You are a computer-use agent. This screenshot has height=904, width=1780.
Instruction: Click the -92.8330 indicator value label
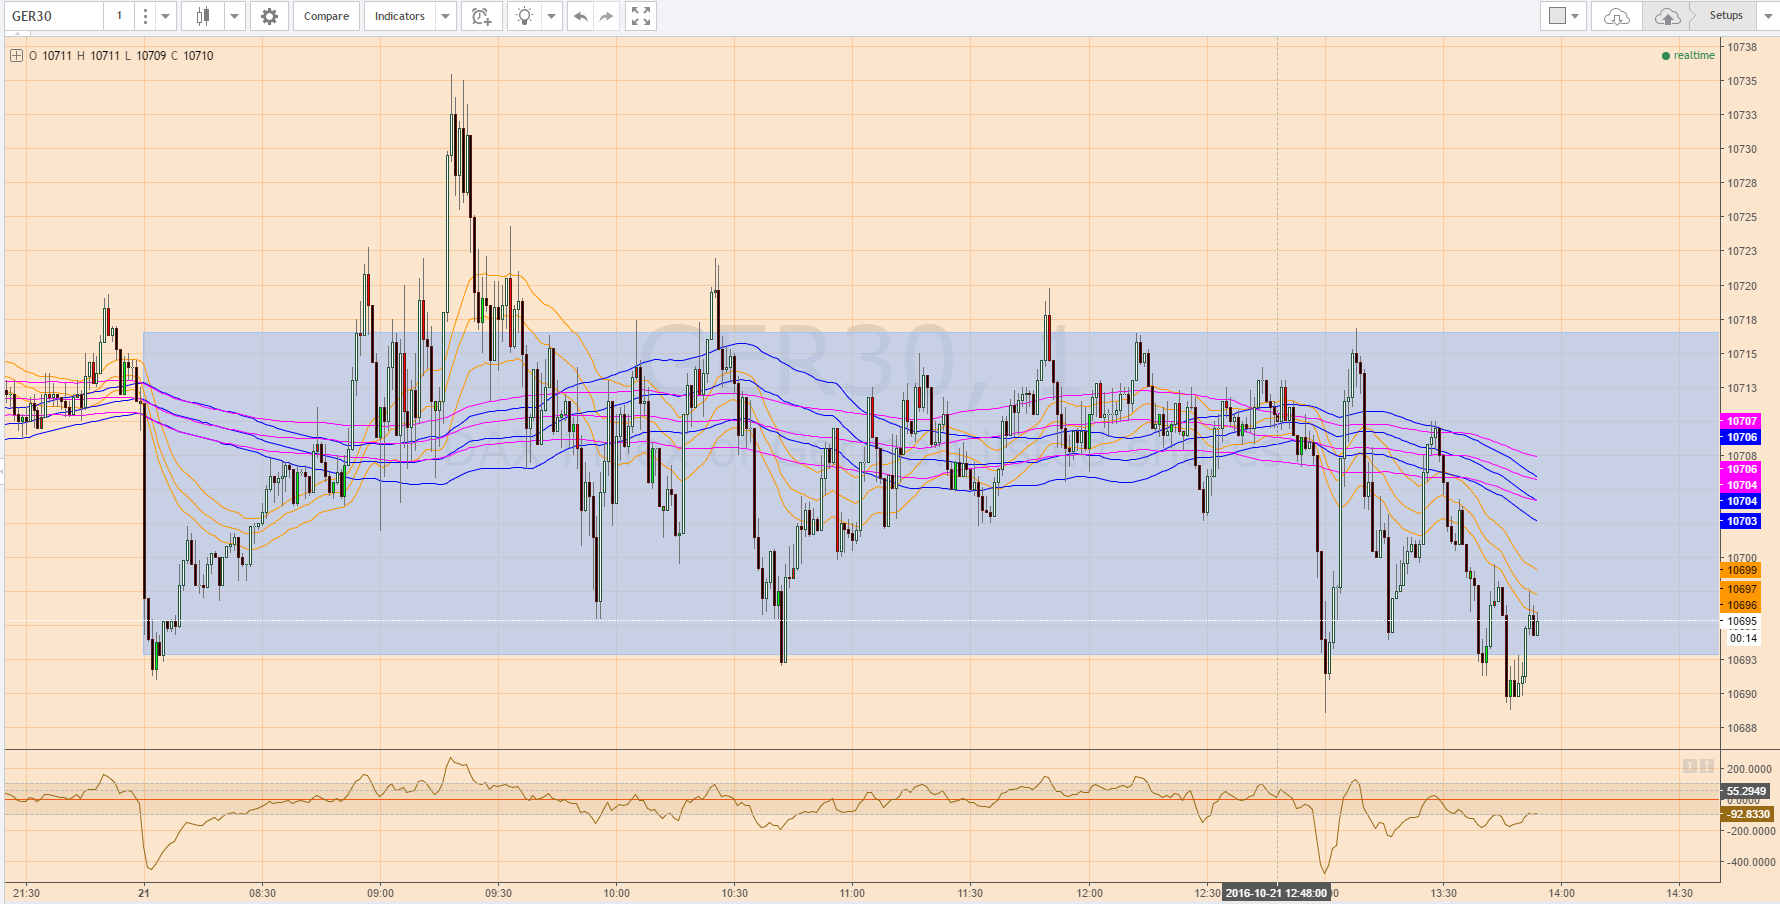pos(1746,814)
